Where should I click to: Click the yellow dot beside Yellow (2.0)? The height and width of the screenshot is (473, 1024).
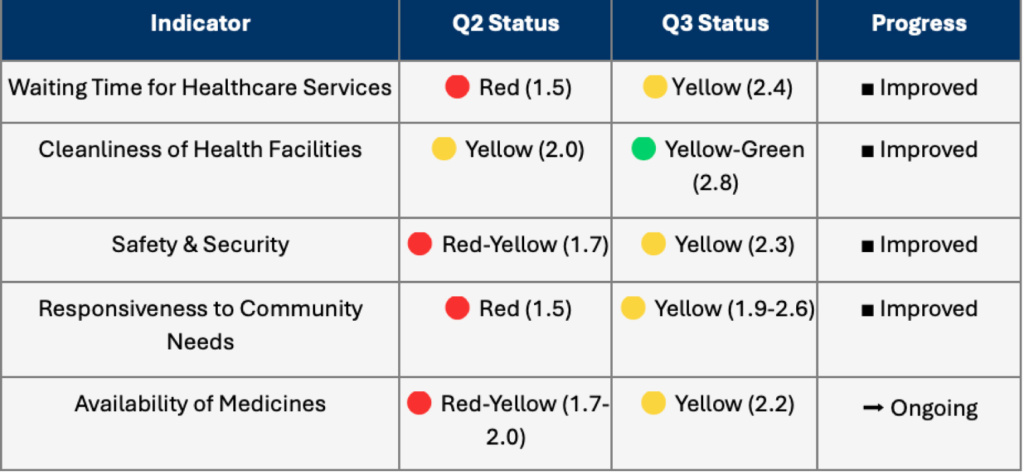coord(443,150)
